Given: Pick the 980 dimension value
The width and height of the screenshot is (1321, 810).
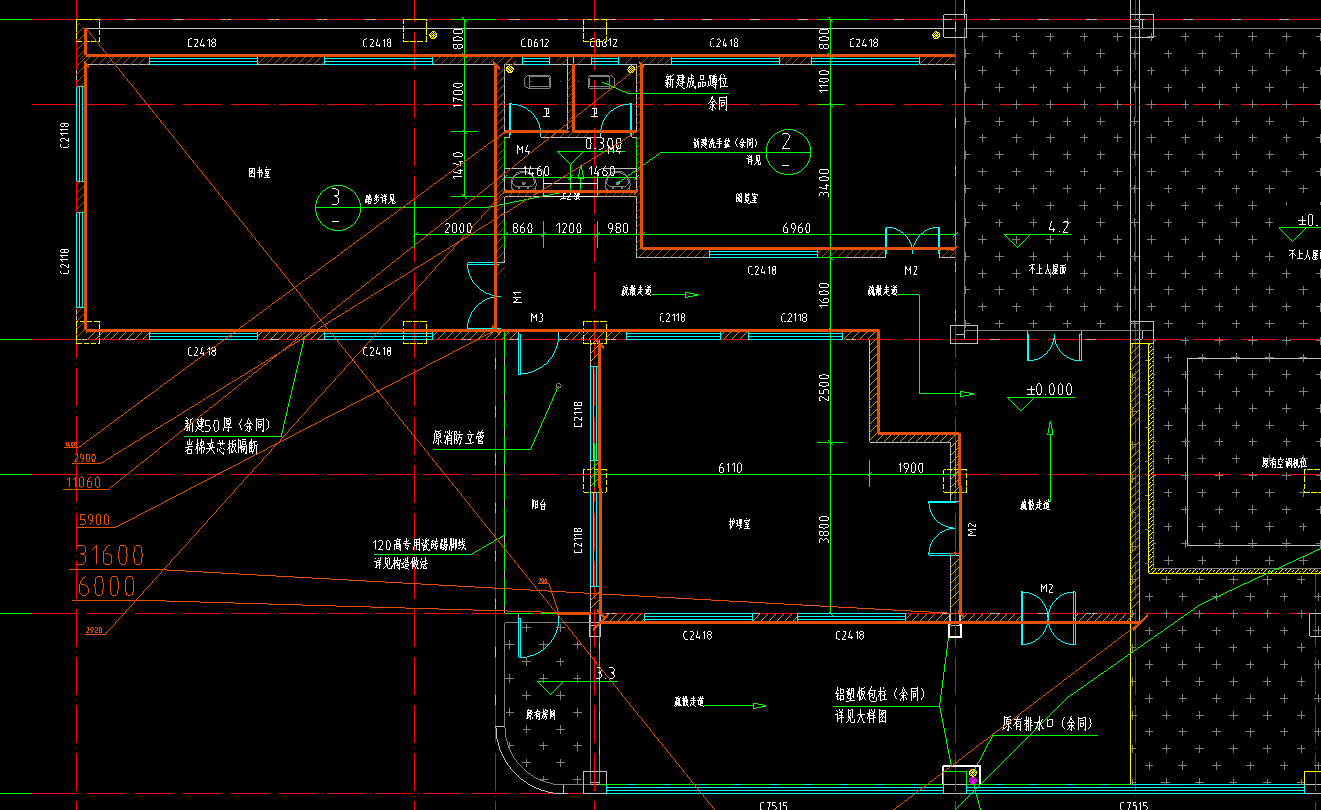Looking at the screenshot, I should pos(618,229).
